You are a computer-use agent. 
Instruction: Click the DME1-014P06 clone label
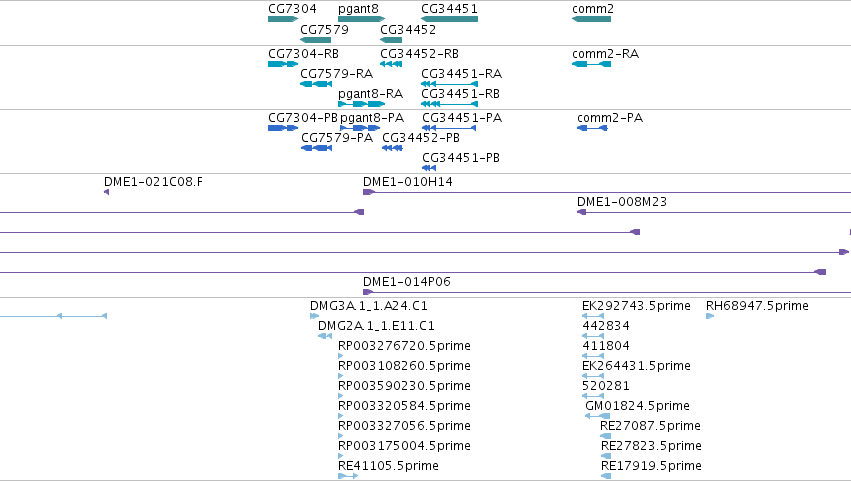[407, 282]
